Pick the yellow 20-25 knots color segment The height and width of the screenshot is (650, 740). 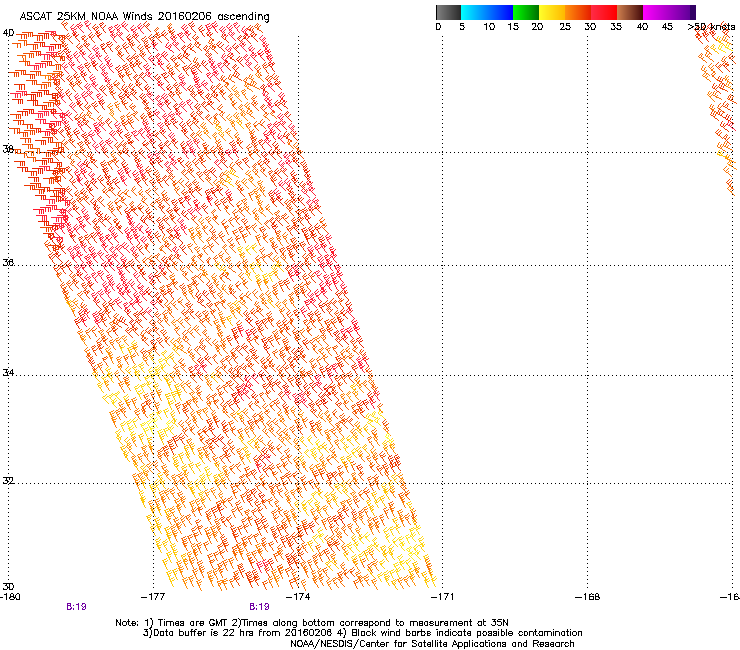click(x=552, y=12)
